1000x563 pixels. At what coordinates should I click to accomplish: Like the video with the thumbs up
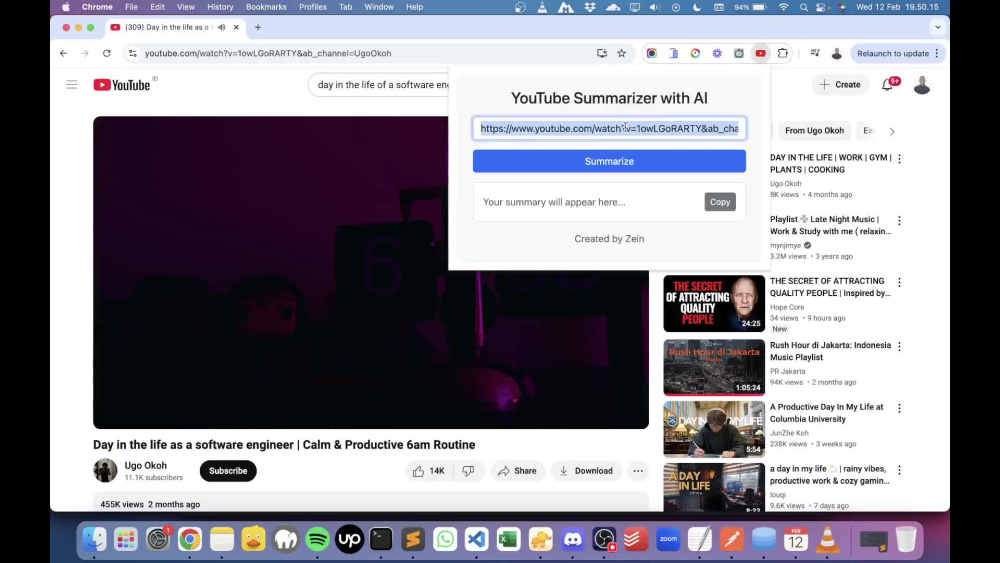pos(429,471)
